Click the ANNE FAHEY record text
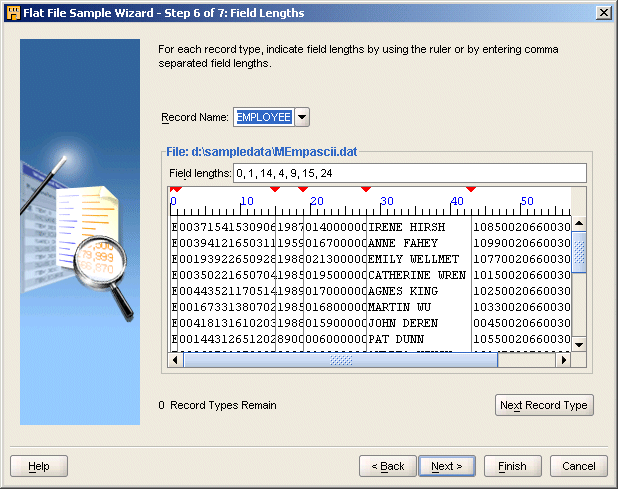This screenshot has width=618, height=489. [403, 243]
